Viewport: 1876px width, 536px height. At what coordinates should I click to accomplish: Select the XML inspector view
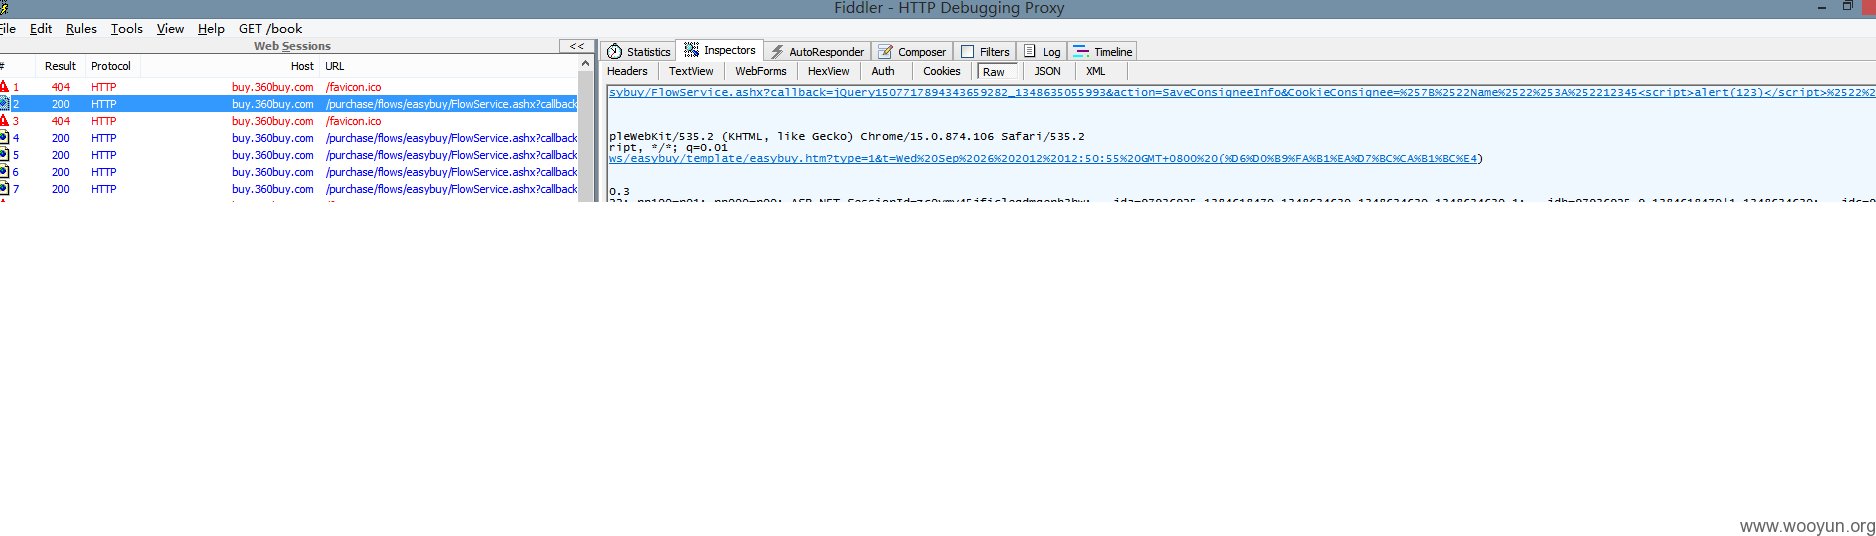point(1096,71)
